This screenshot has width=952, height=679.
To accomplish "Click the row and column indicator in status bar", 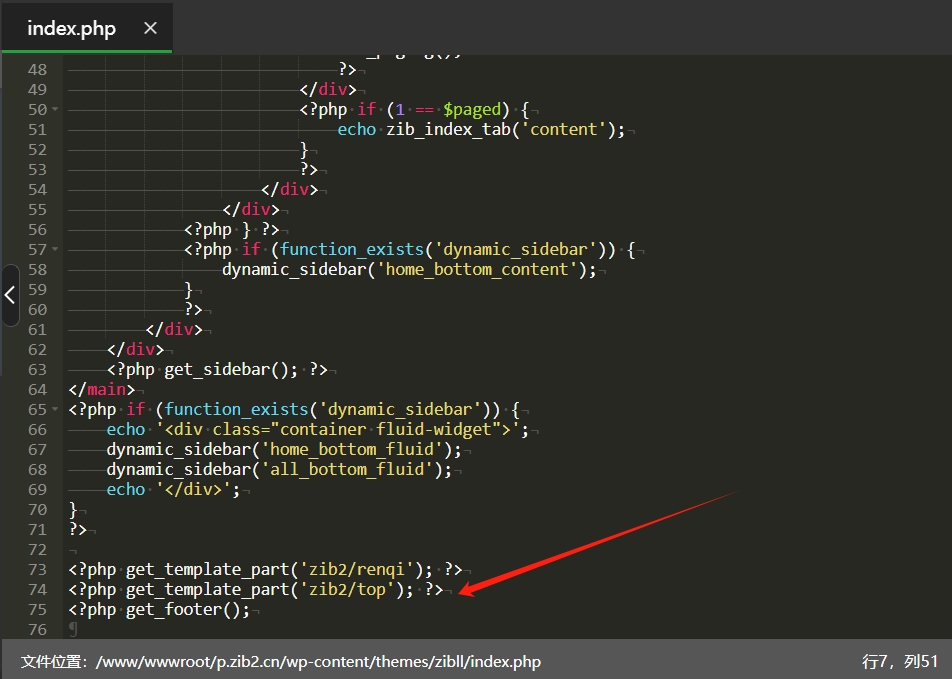I will [x=899, y=661].
